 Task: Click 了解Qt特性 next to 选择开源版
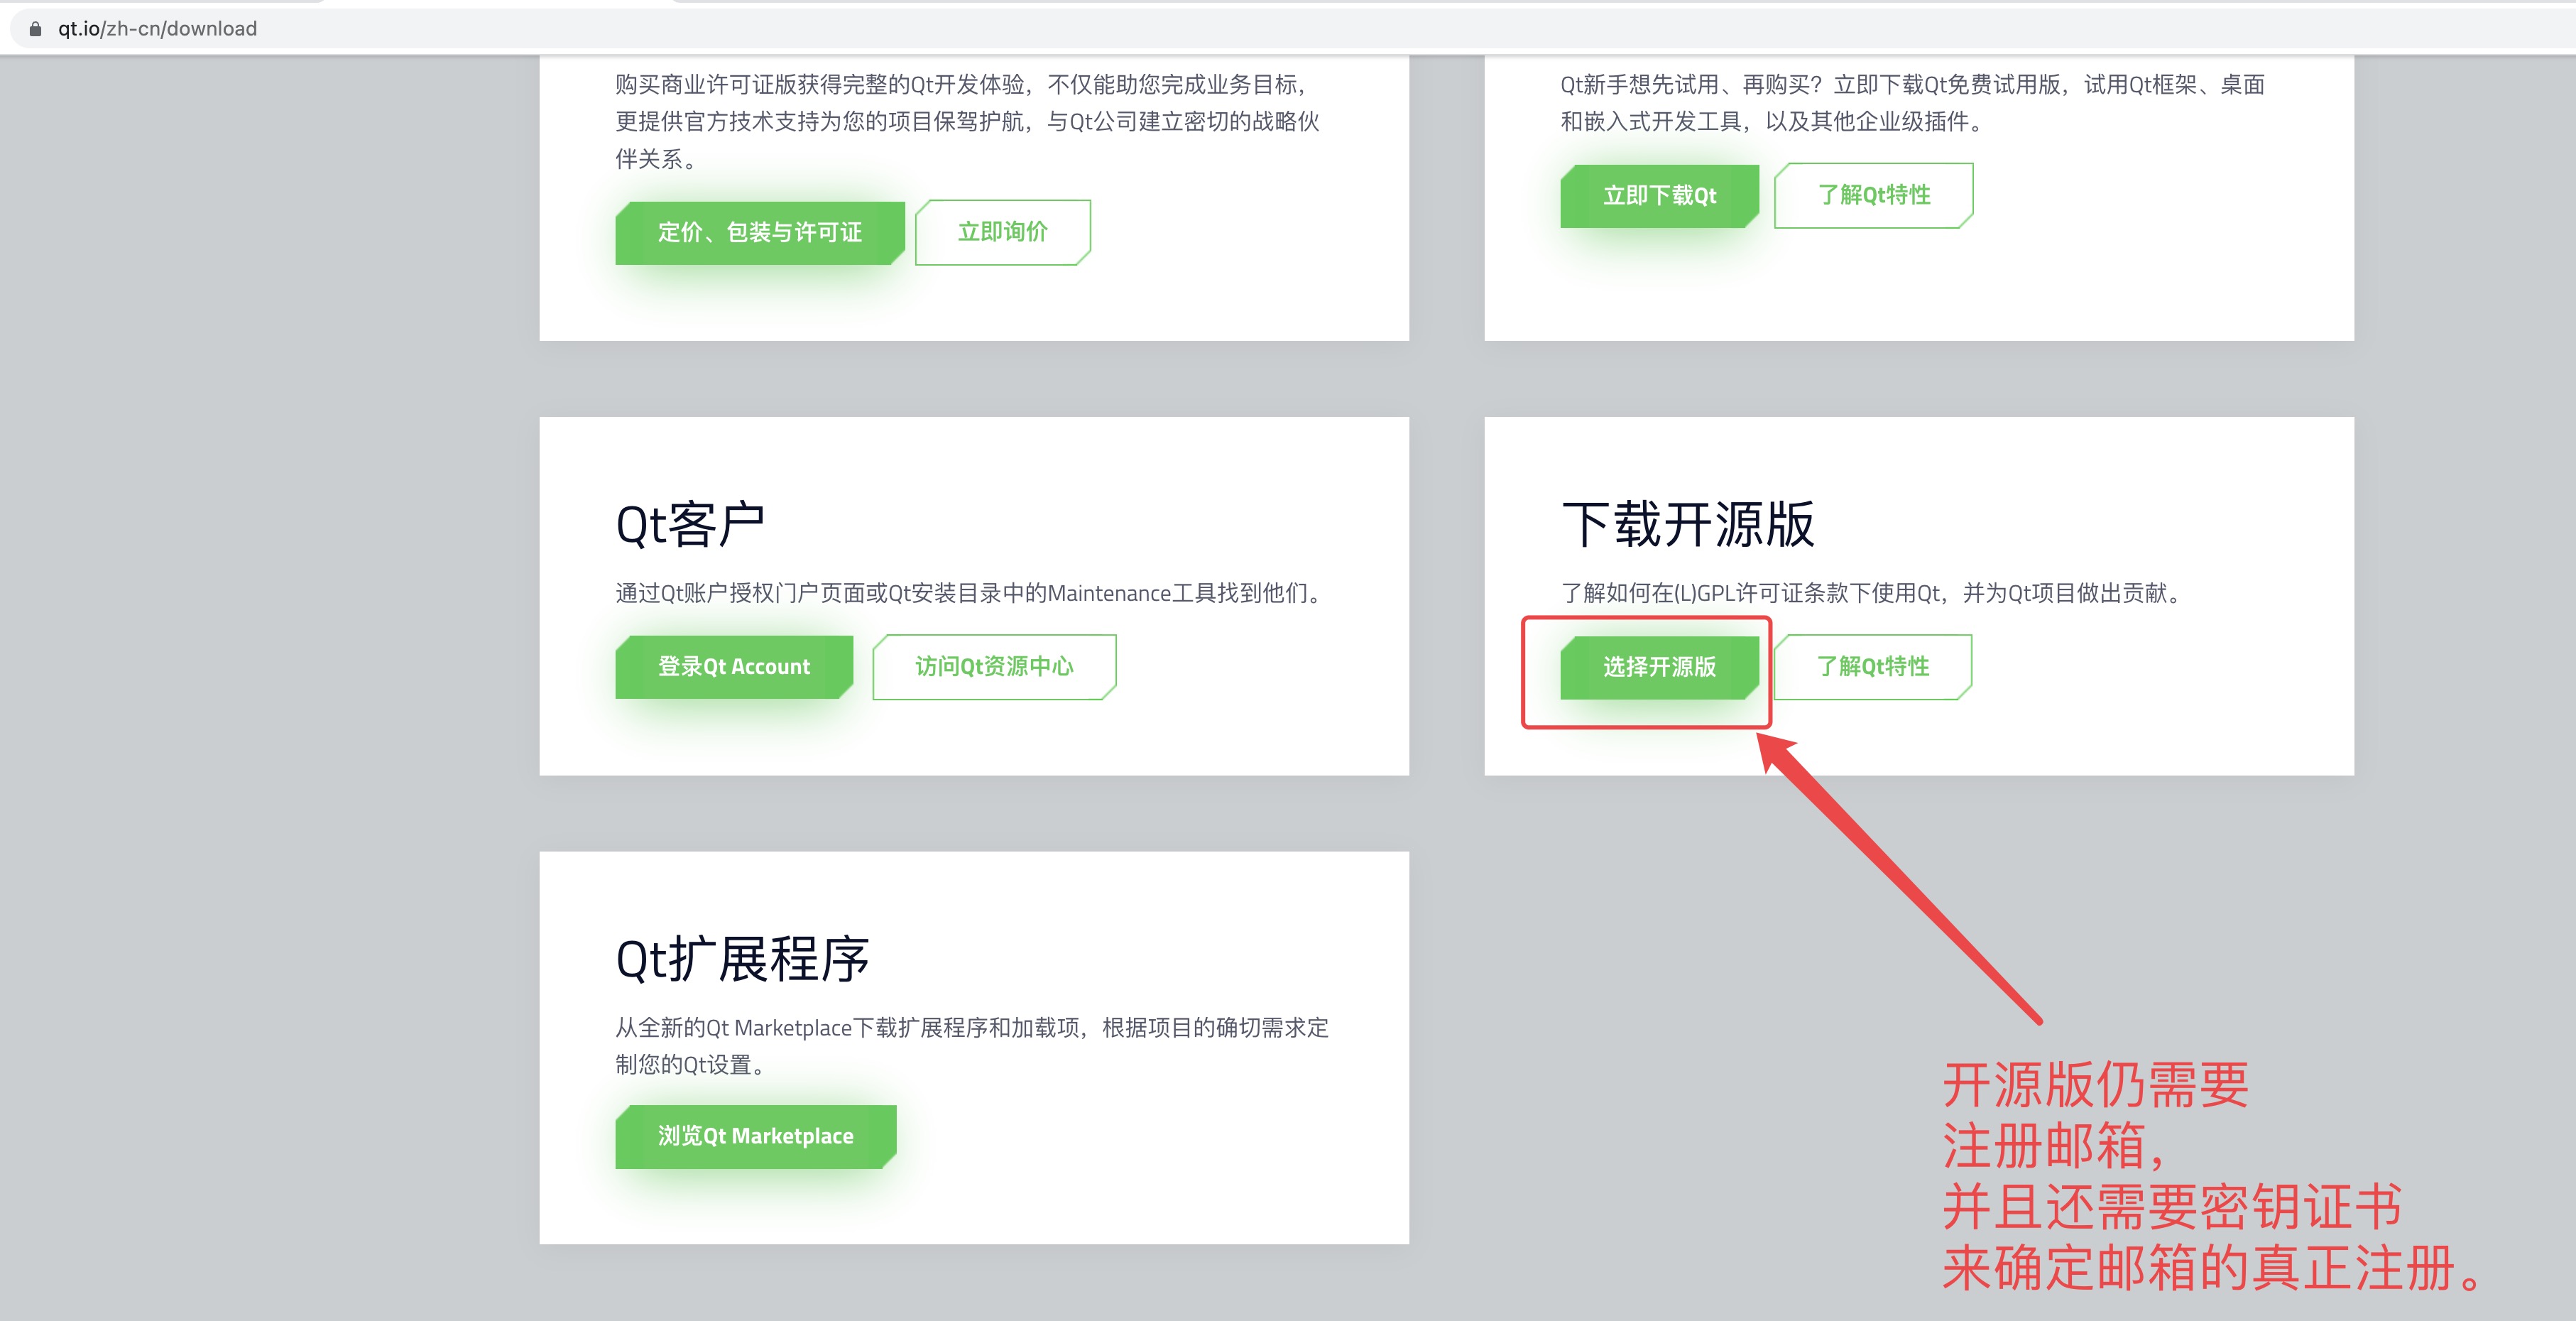[1872, 667]
